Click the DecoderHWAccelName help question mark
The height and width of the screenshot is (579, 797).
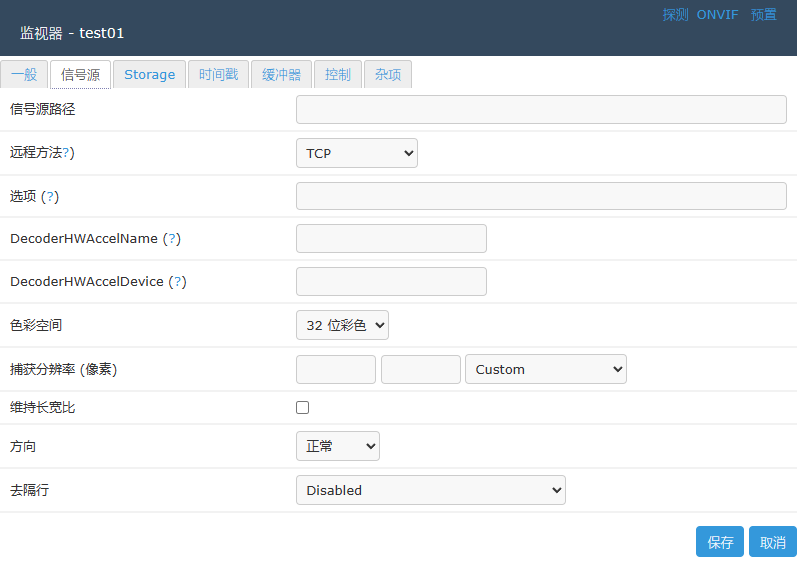[x=172, y=239]
